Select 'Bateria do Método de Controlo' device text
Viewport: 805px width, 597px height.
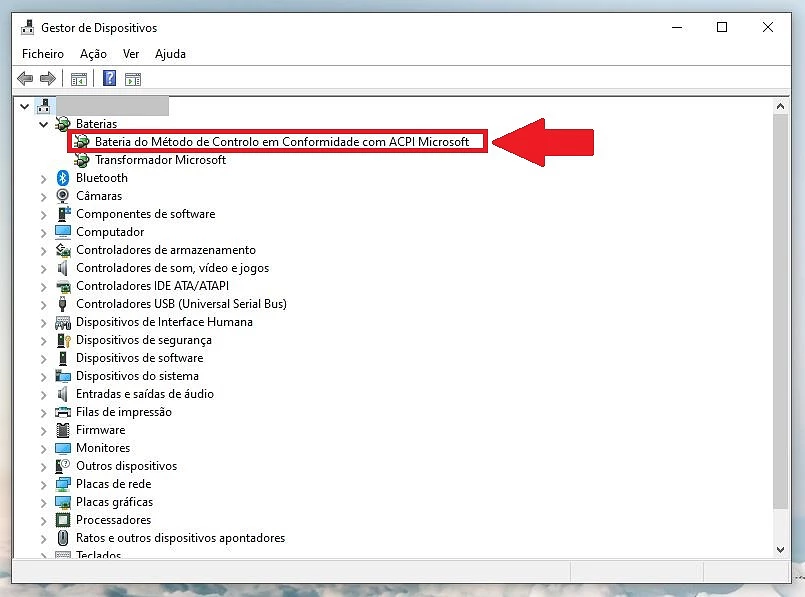click(282, 142)
